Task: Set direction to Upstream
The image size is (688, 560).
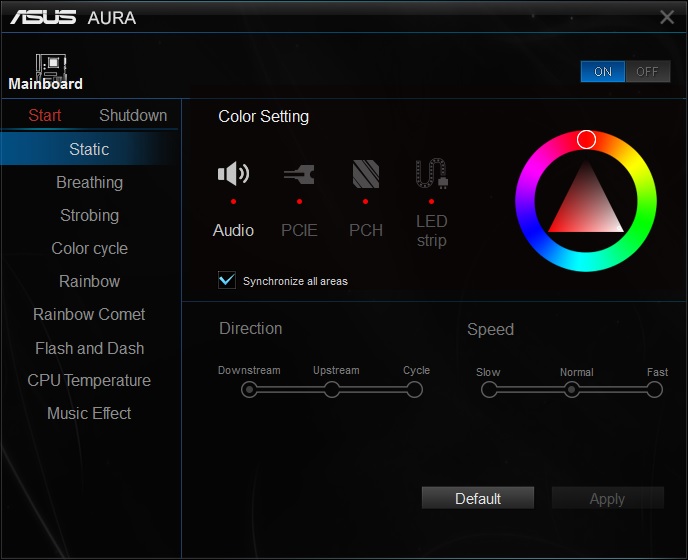Action: (x=332, y=389)
